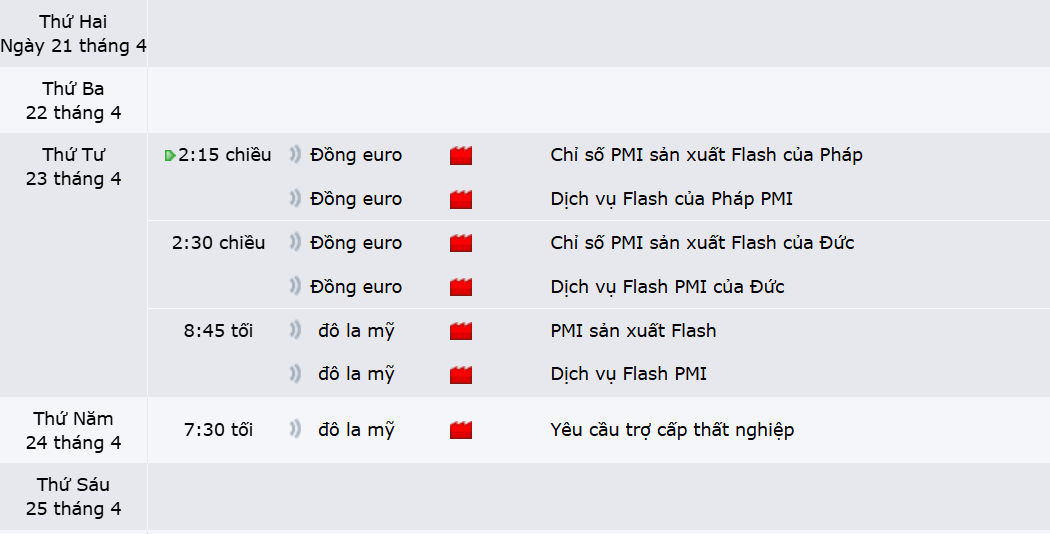This screenshot has height=534, width=1050.
Task: Open the event Chỉ số PMI sản xuất Flash của Đức
Action: [702, 243]
